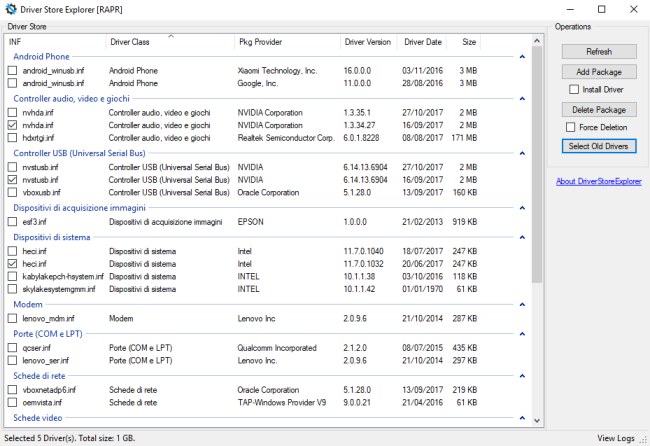Image resolution: width=650 pixels, height=446 pixels.
Task: Click the vertical scrollbar thumb
Action: coord(537,164)
